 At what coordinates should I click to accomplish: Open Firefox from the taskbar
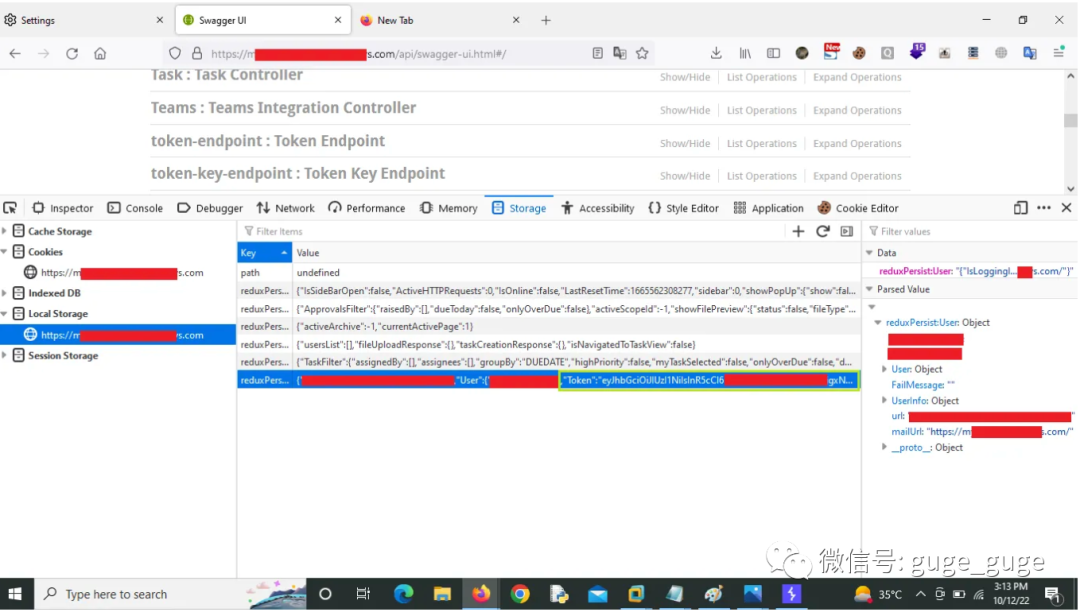point(481,594)
